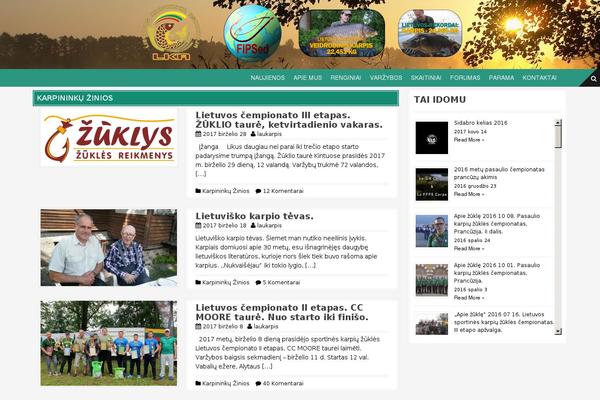Viewport: 600px width, 400px height.
Task: Click the search magnifier icon
Action: [x=593, y=79]
